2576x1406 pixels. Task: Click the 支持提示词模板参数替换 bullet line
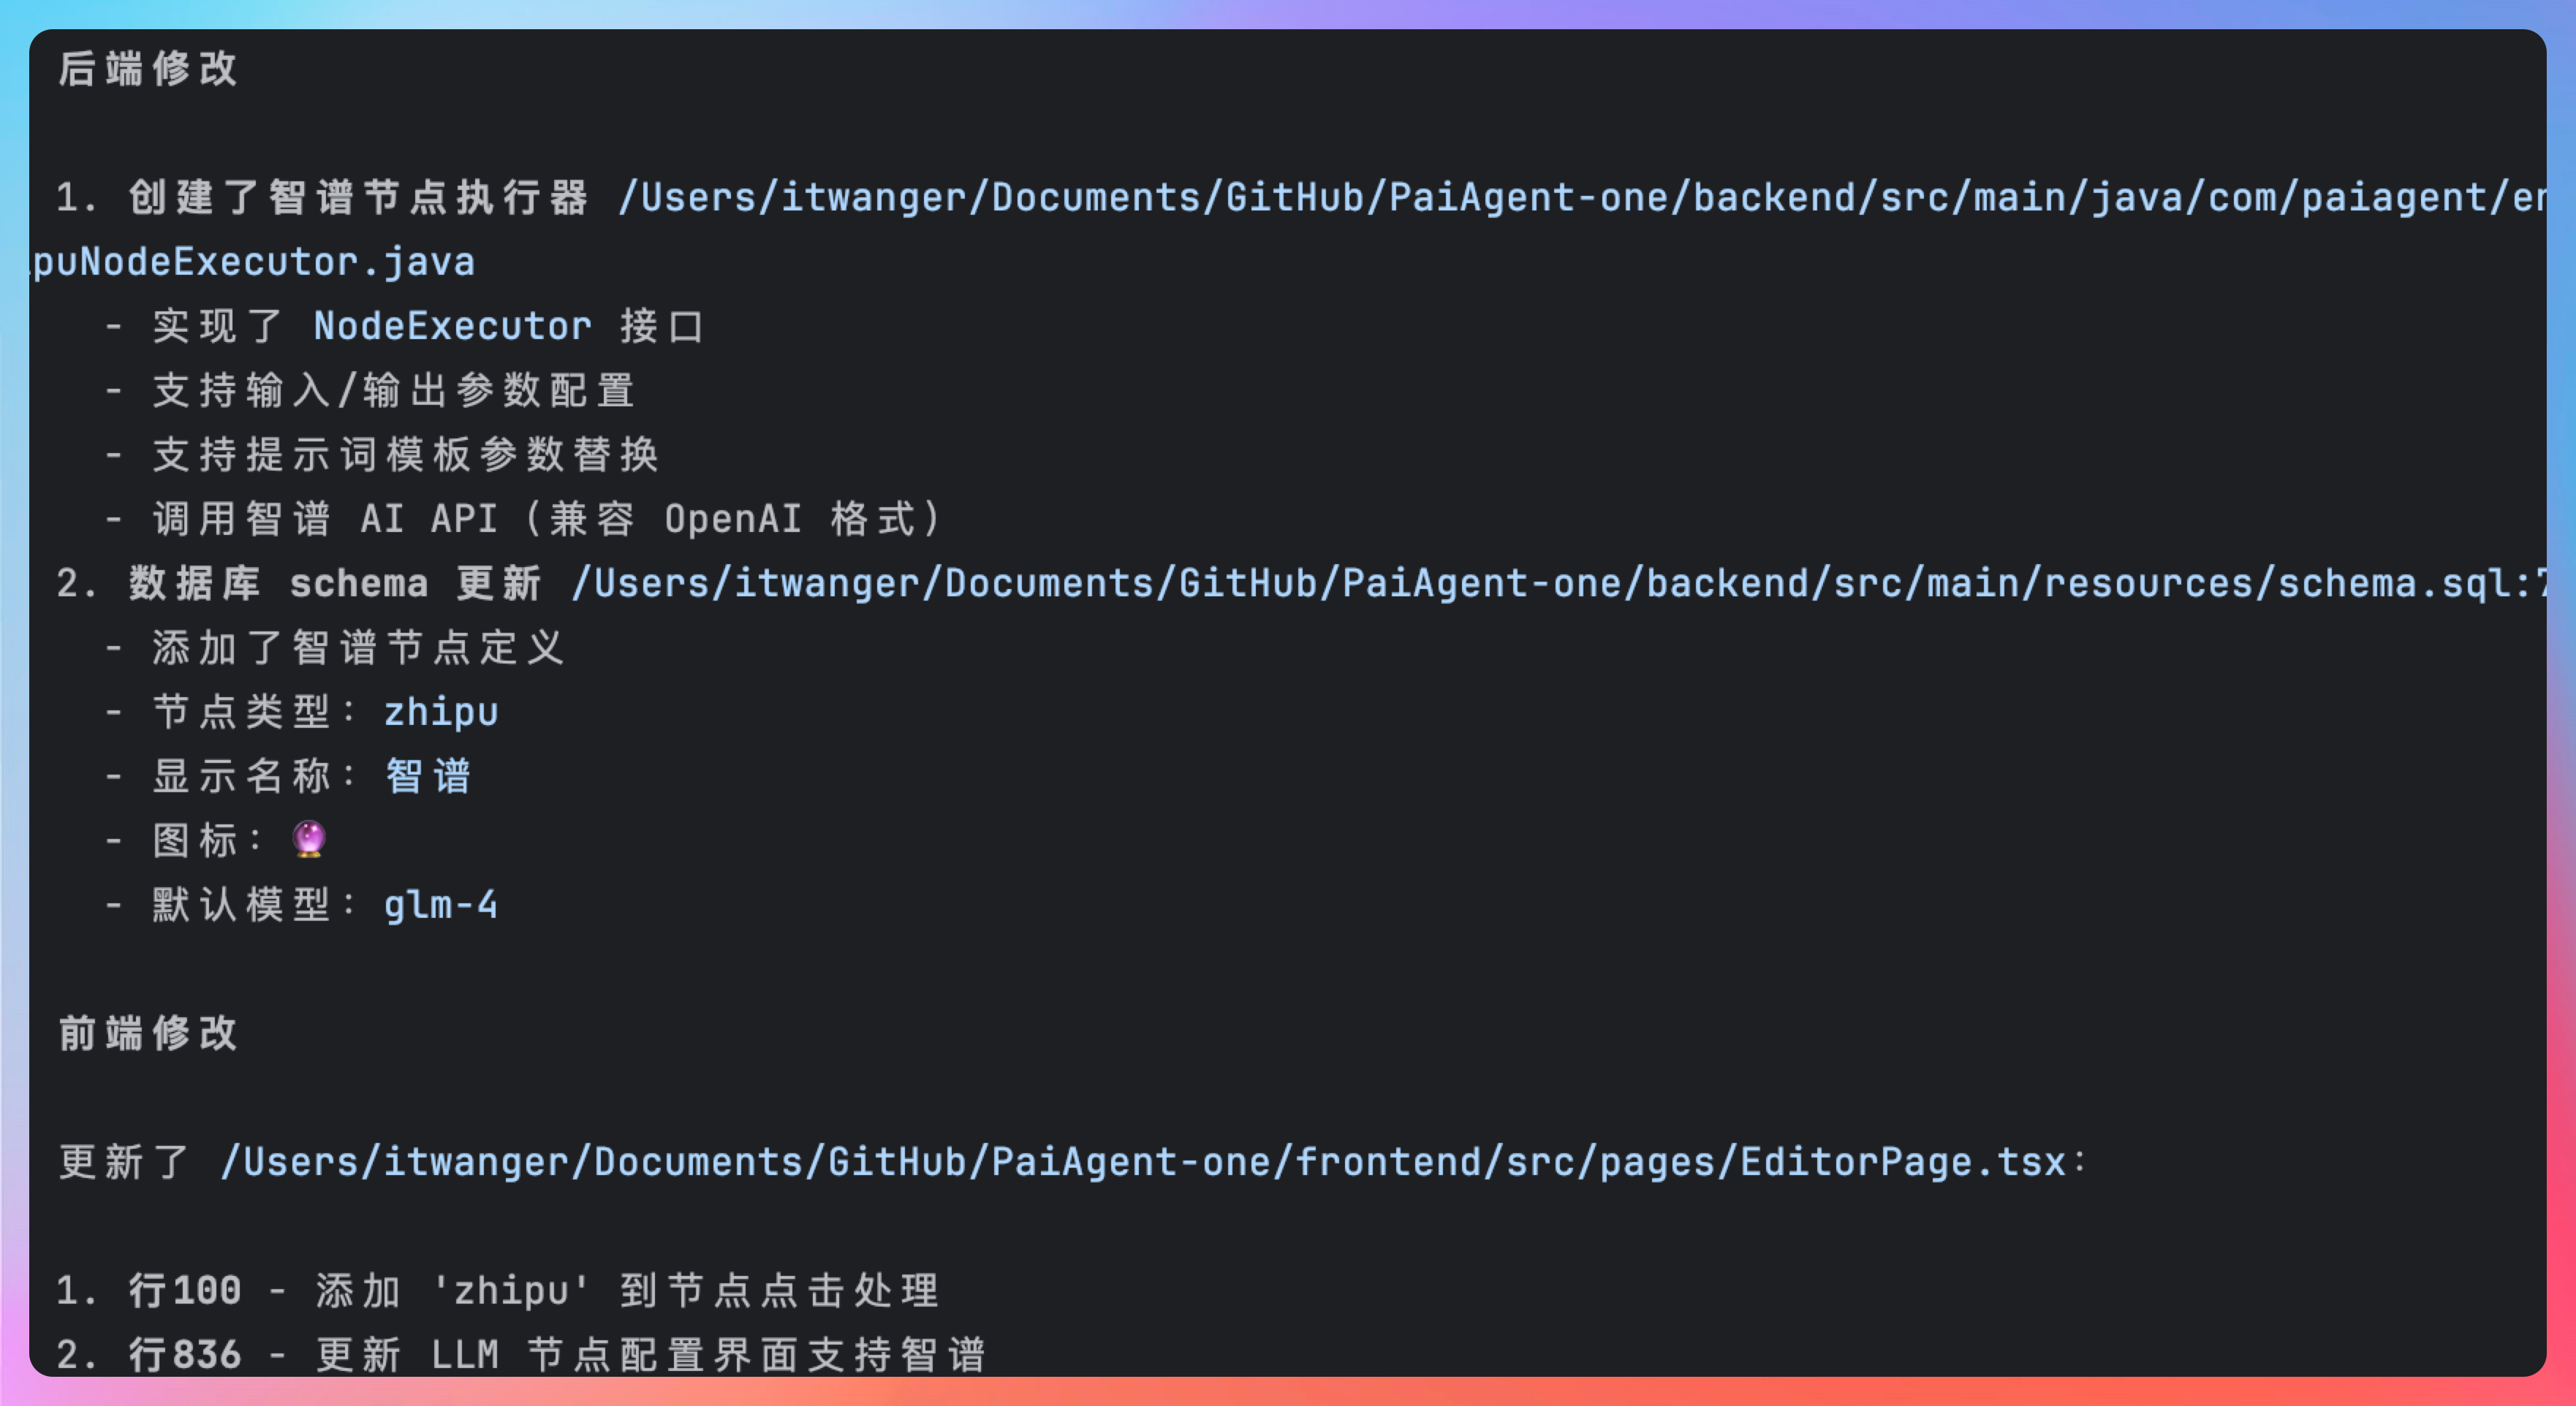click(405, 455)
